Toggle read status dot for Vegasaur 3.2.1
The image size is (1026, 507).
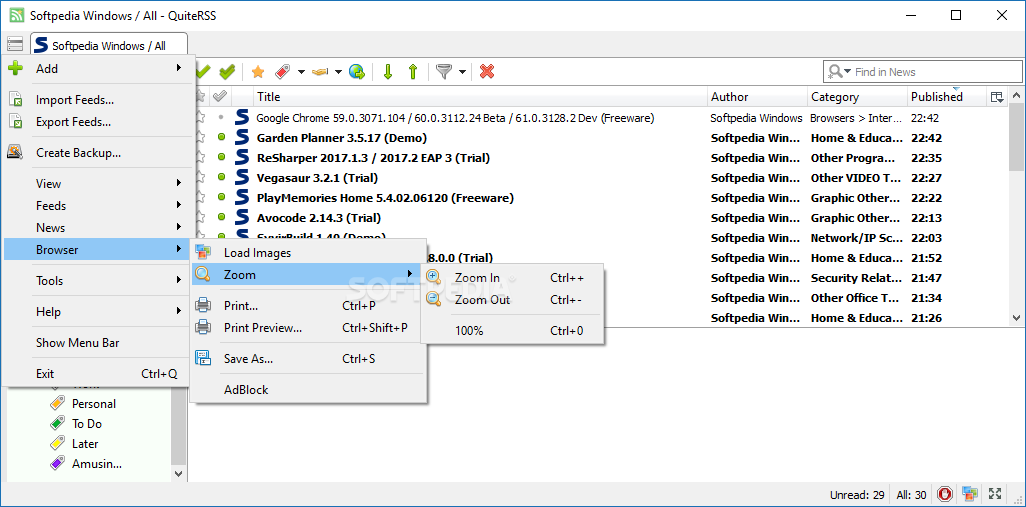221,177
